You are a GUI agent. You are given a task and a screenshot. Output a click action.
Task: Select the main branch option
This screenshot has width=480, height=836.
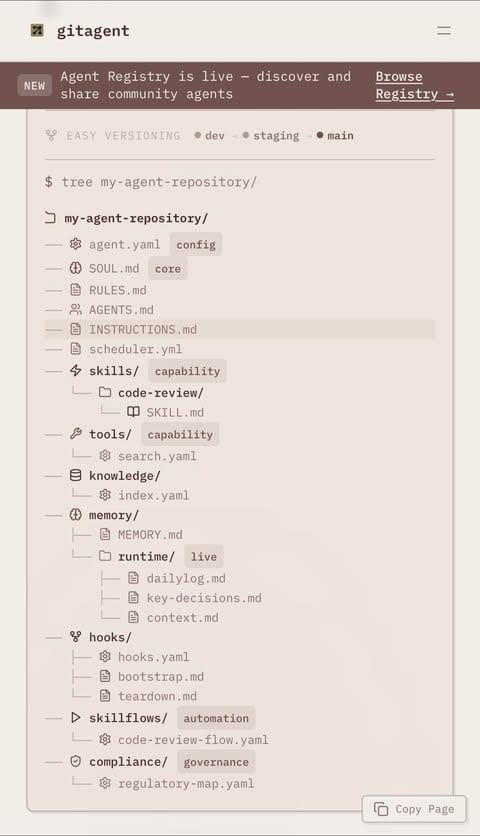335,135
